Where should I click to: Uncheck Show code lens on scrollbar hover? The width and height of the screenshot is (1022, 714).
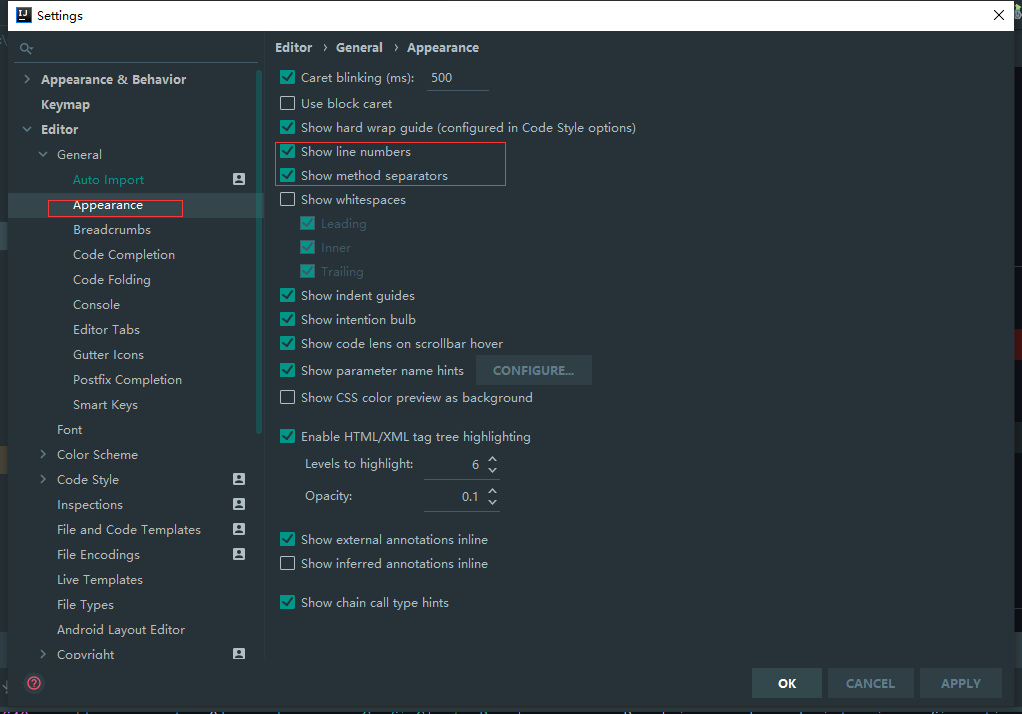[287, 343]
